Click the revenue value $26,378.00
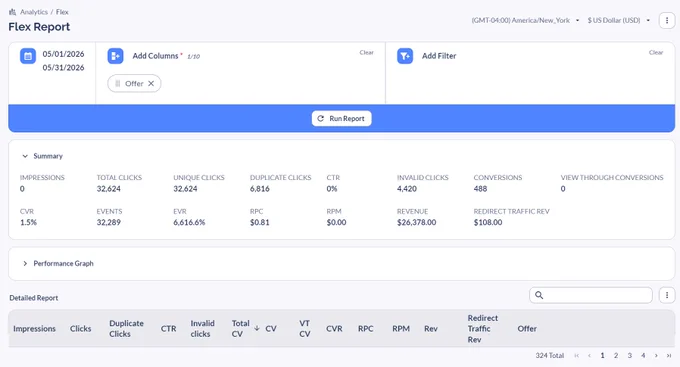The image size is (680, 367). 416,223
